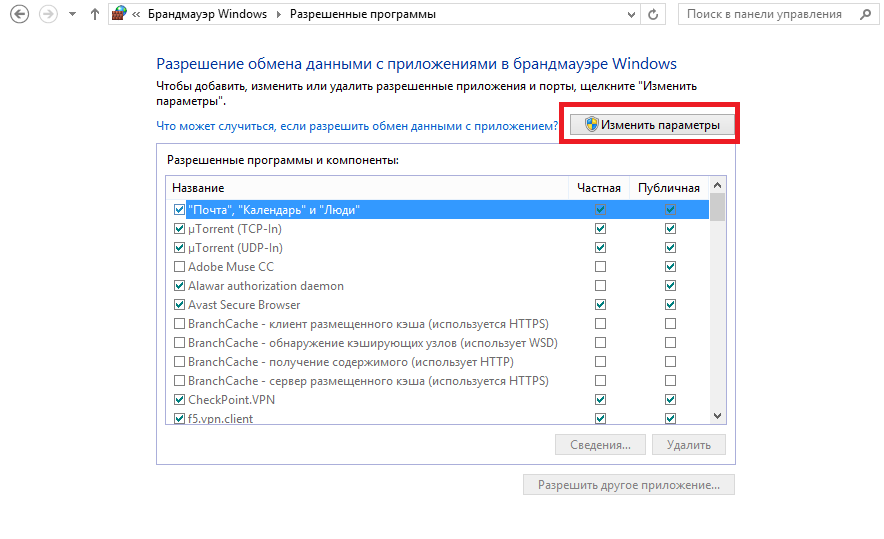
Task: Enable Частная for Adobe Muse CC
Action: pos(600,267)
